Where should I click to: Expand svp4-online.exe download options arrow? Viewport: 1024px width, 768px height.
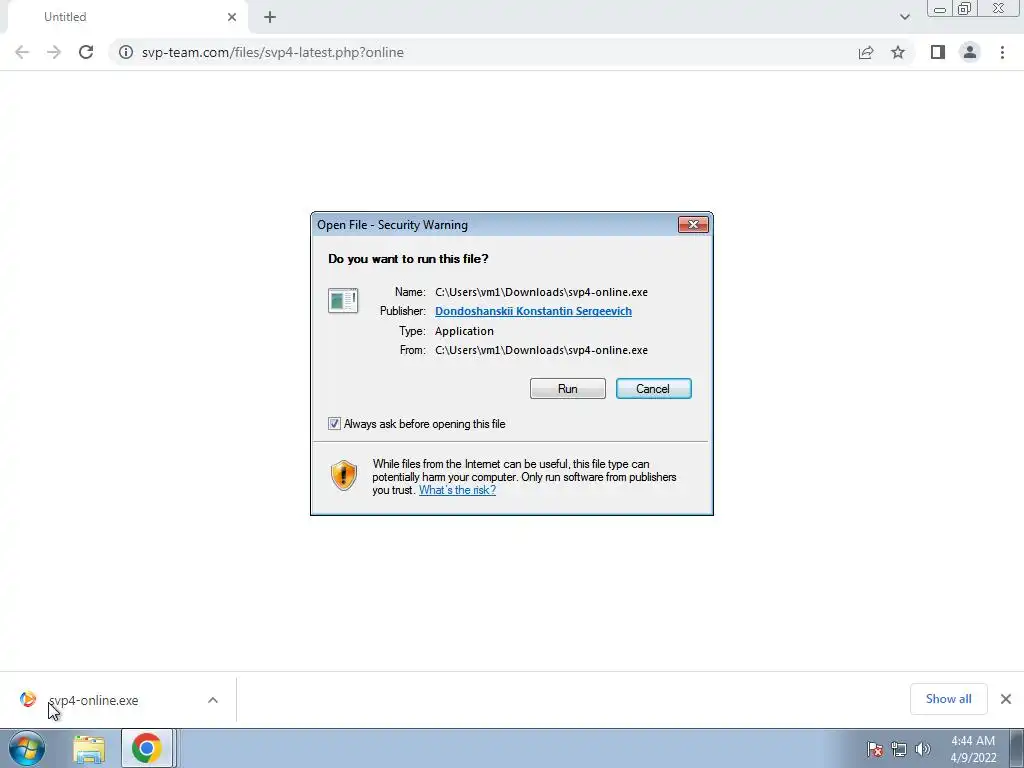[213, 700]
